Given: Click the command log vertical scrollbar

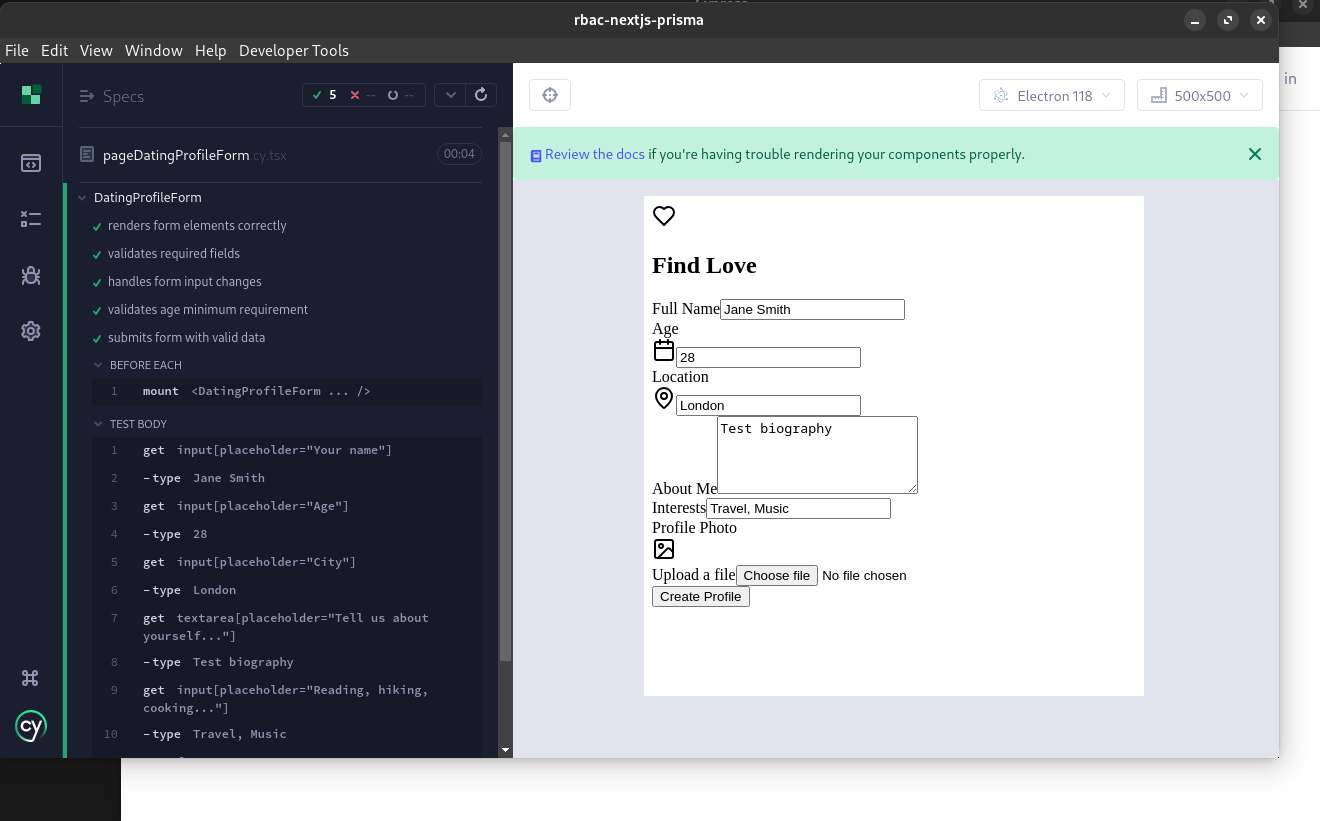Looking at the screenshot, I should tap(505, 400).
